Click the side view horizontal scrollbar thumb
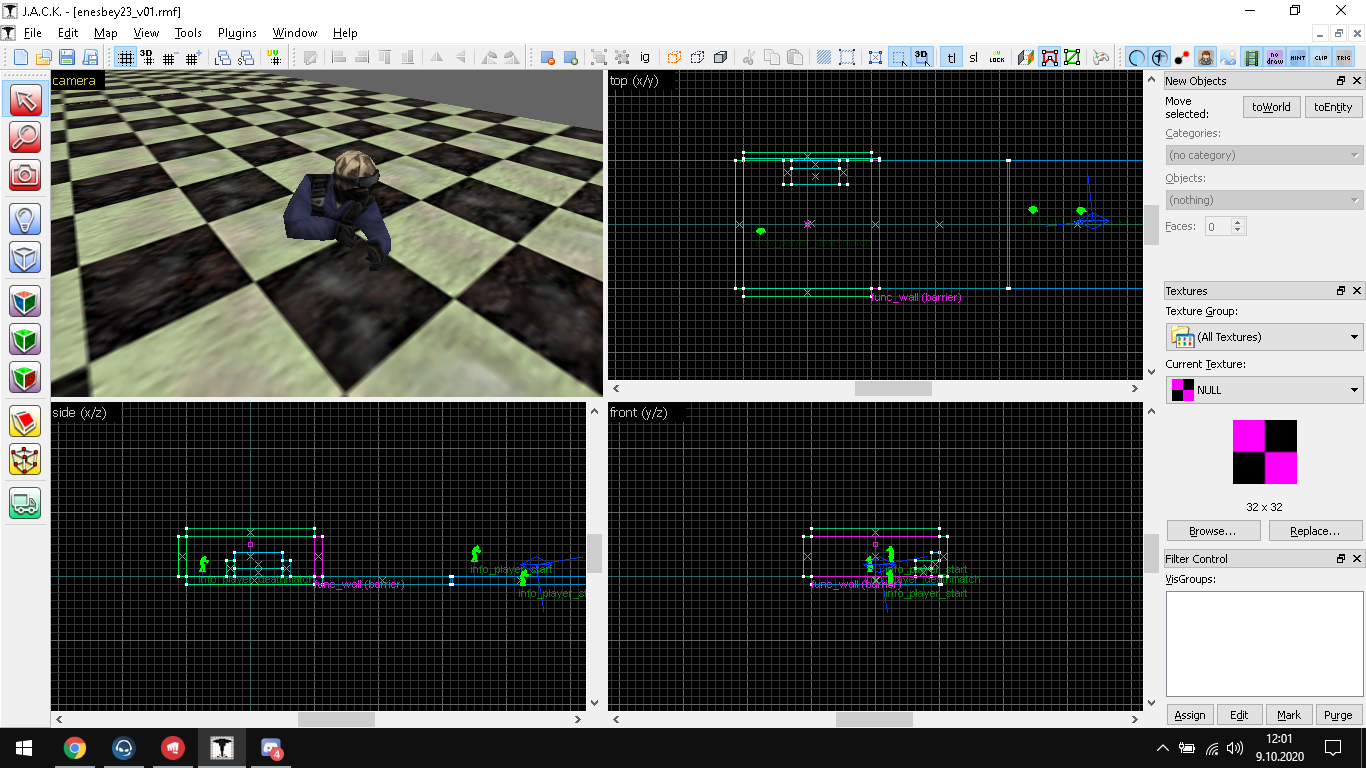This screenshot has width=1366, height=768. click(x=337, y=719)
